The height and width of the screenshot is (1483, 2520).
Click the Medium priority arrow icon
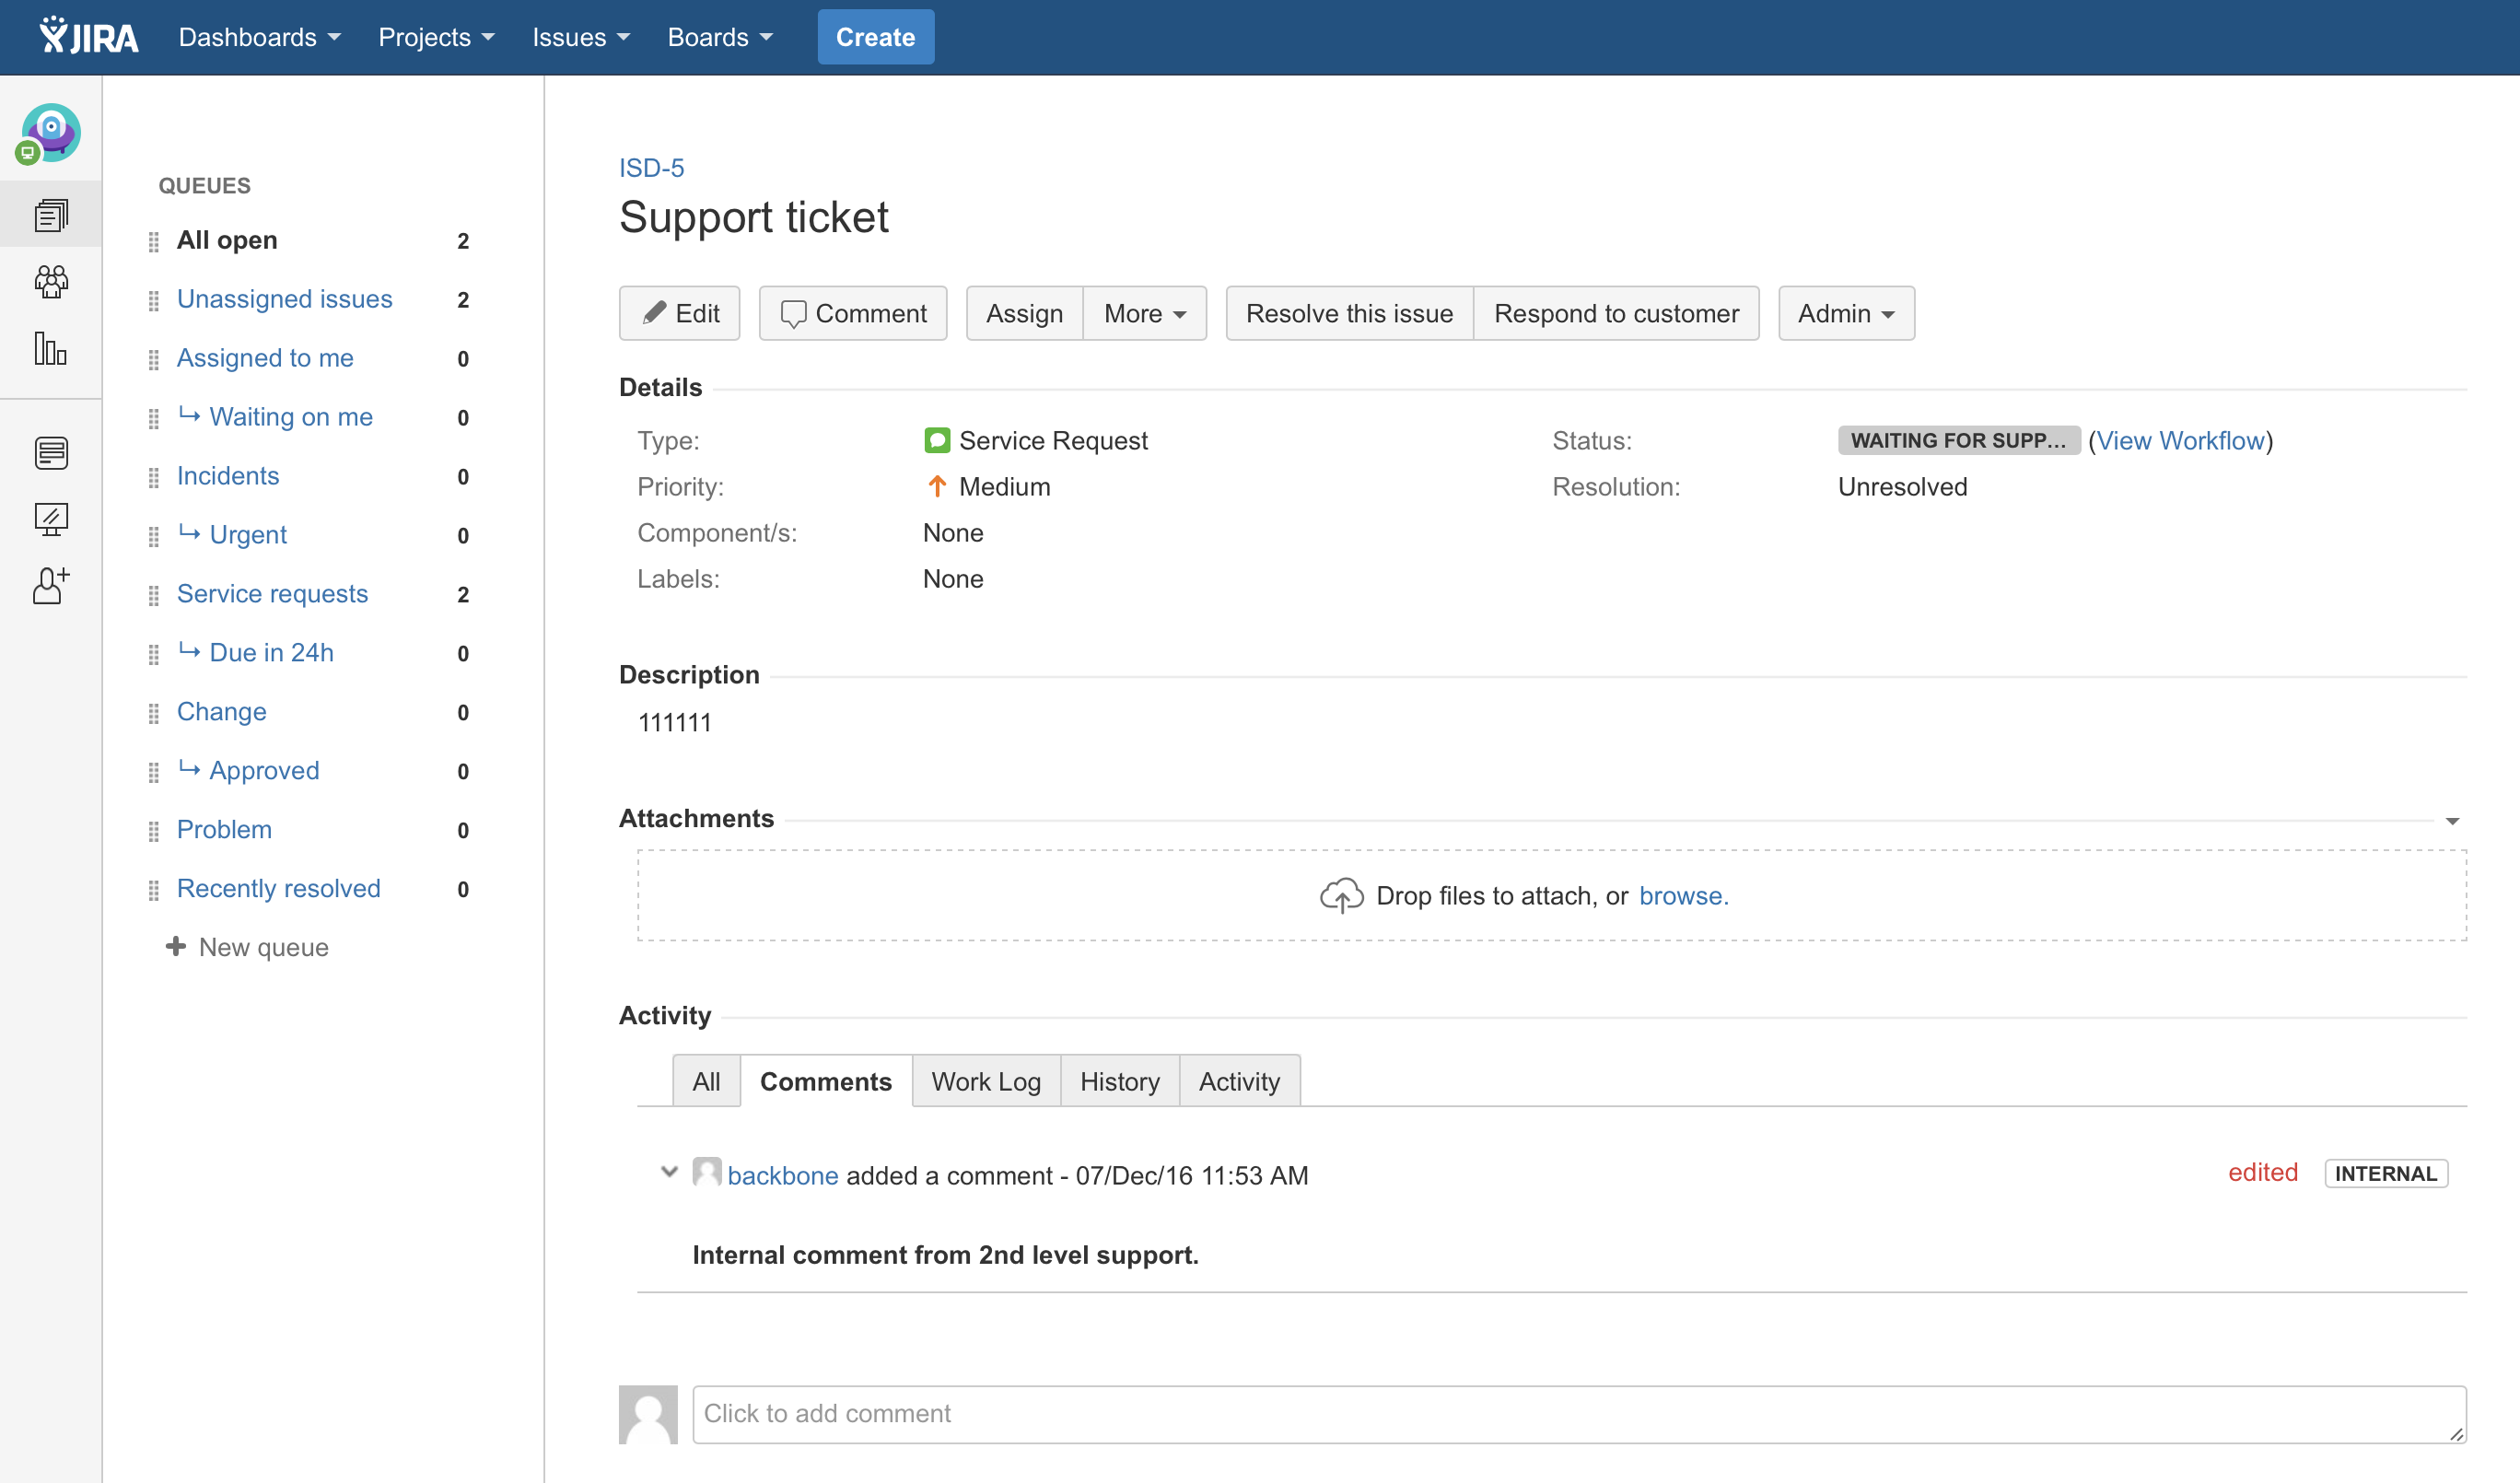pyautogui.click(x=937, y=487)
